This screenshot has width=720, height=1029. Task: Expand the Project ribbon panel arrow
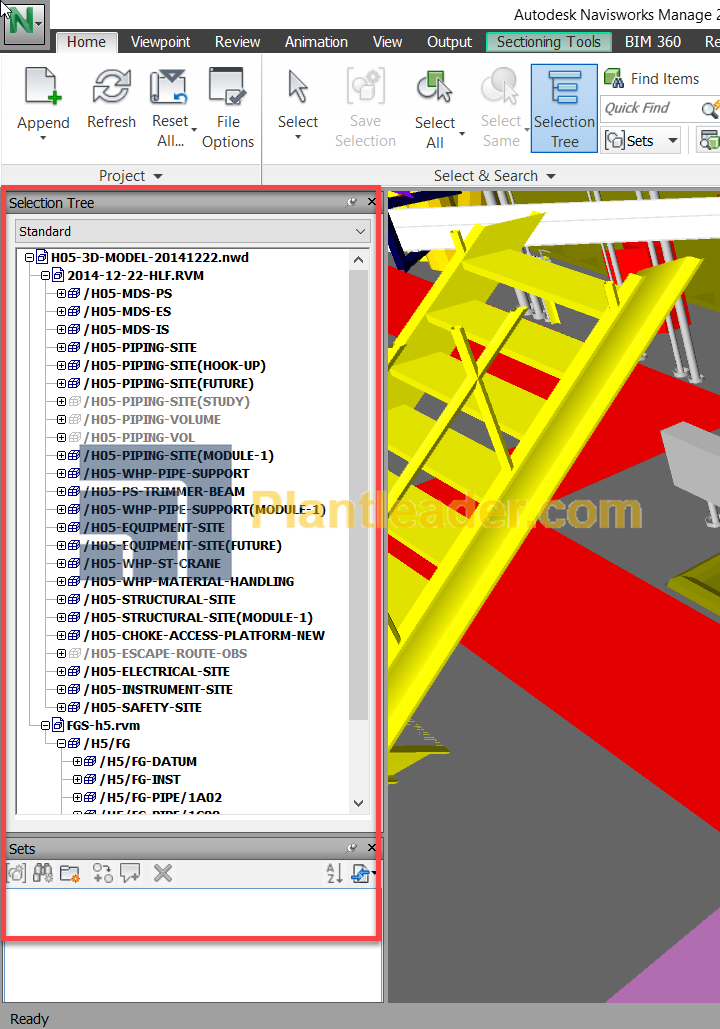click(158, 176)
